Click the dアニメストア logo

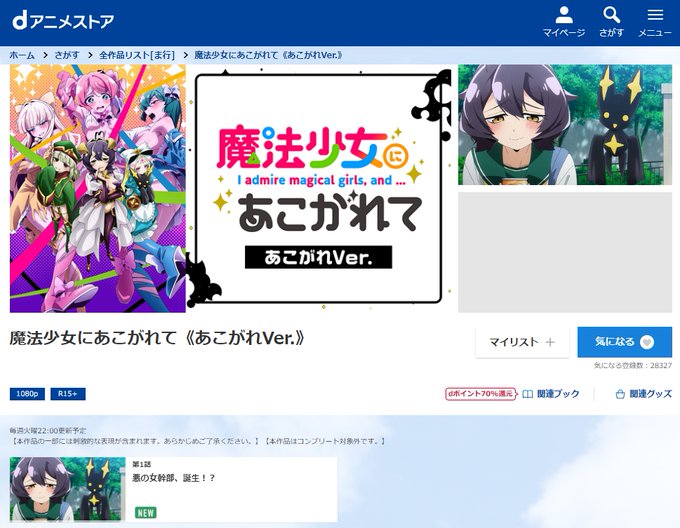click(x=63, y=21)
